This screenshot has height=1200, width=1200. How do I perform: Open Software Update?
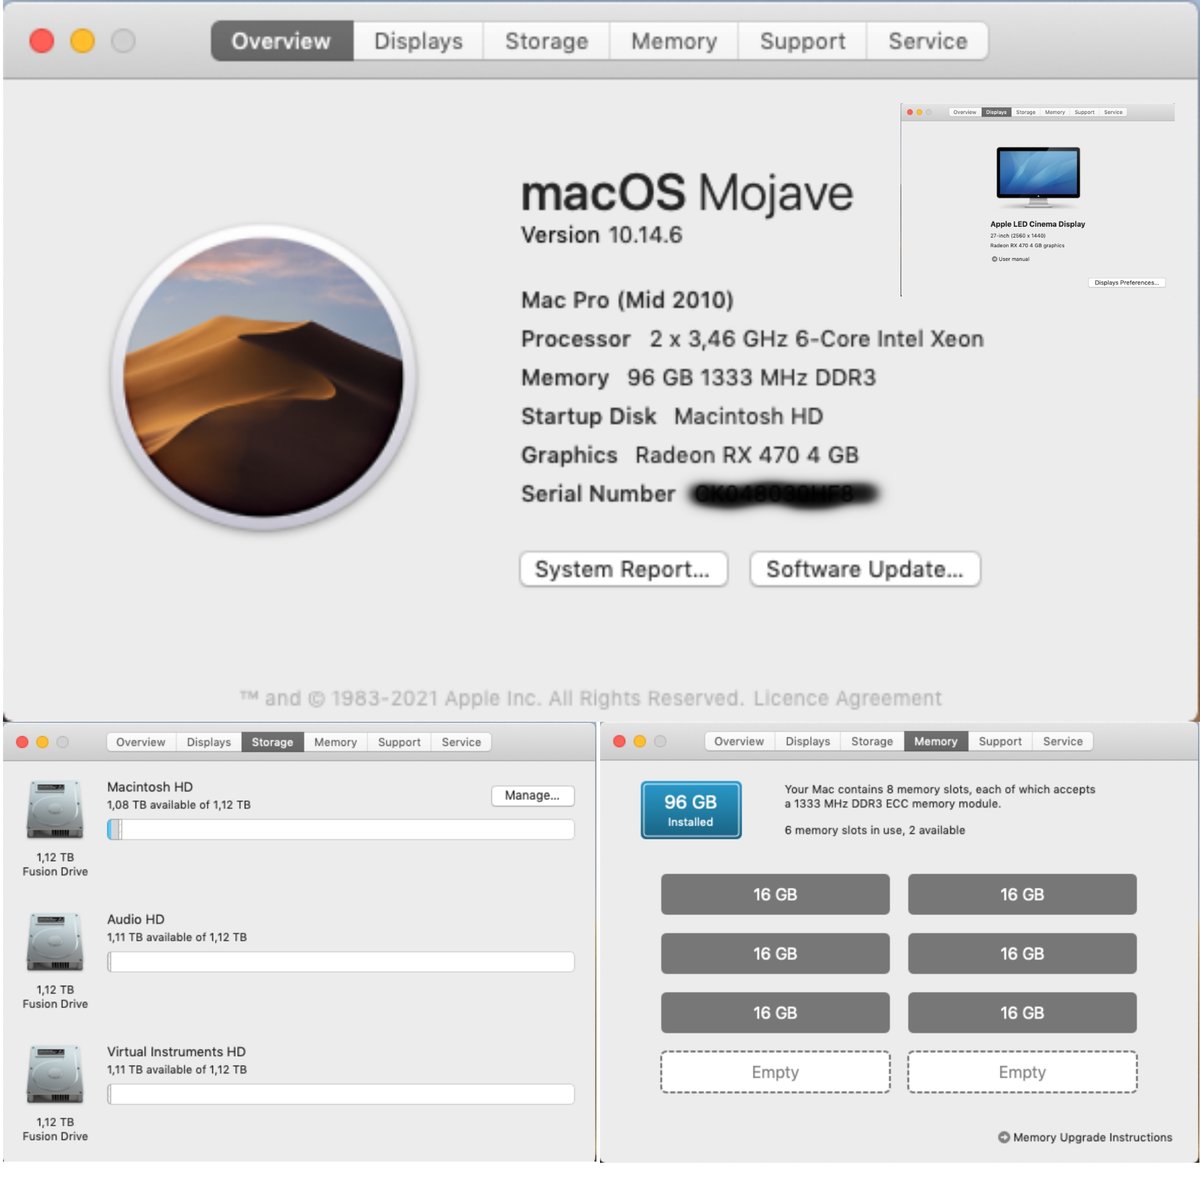coord(865,569)
